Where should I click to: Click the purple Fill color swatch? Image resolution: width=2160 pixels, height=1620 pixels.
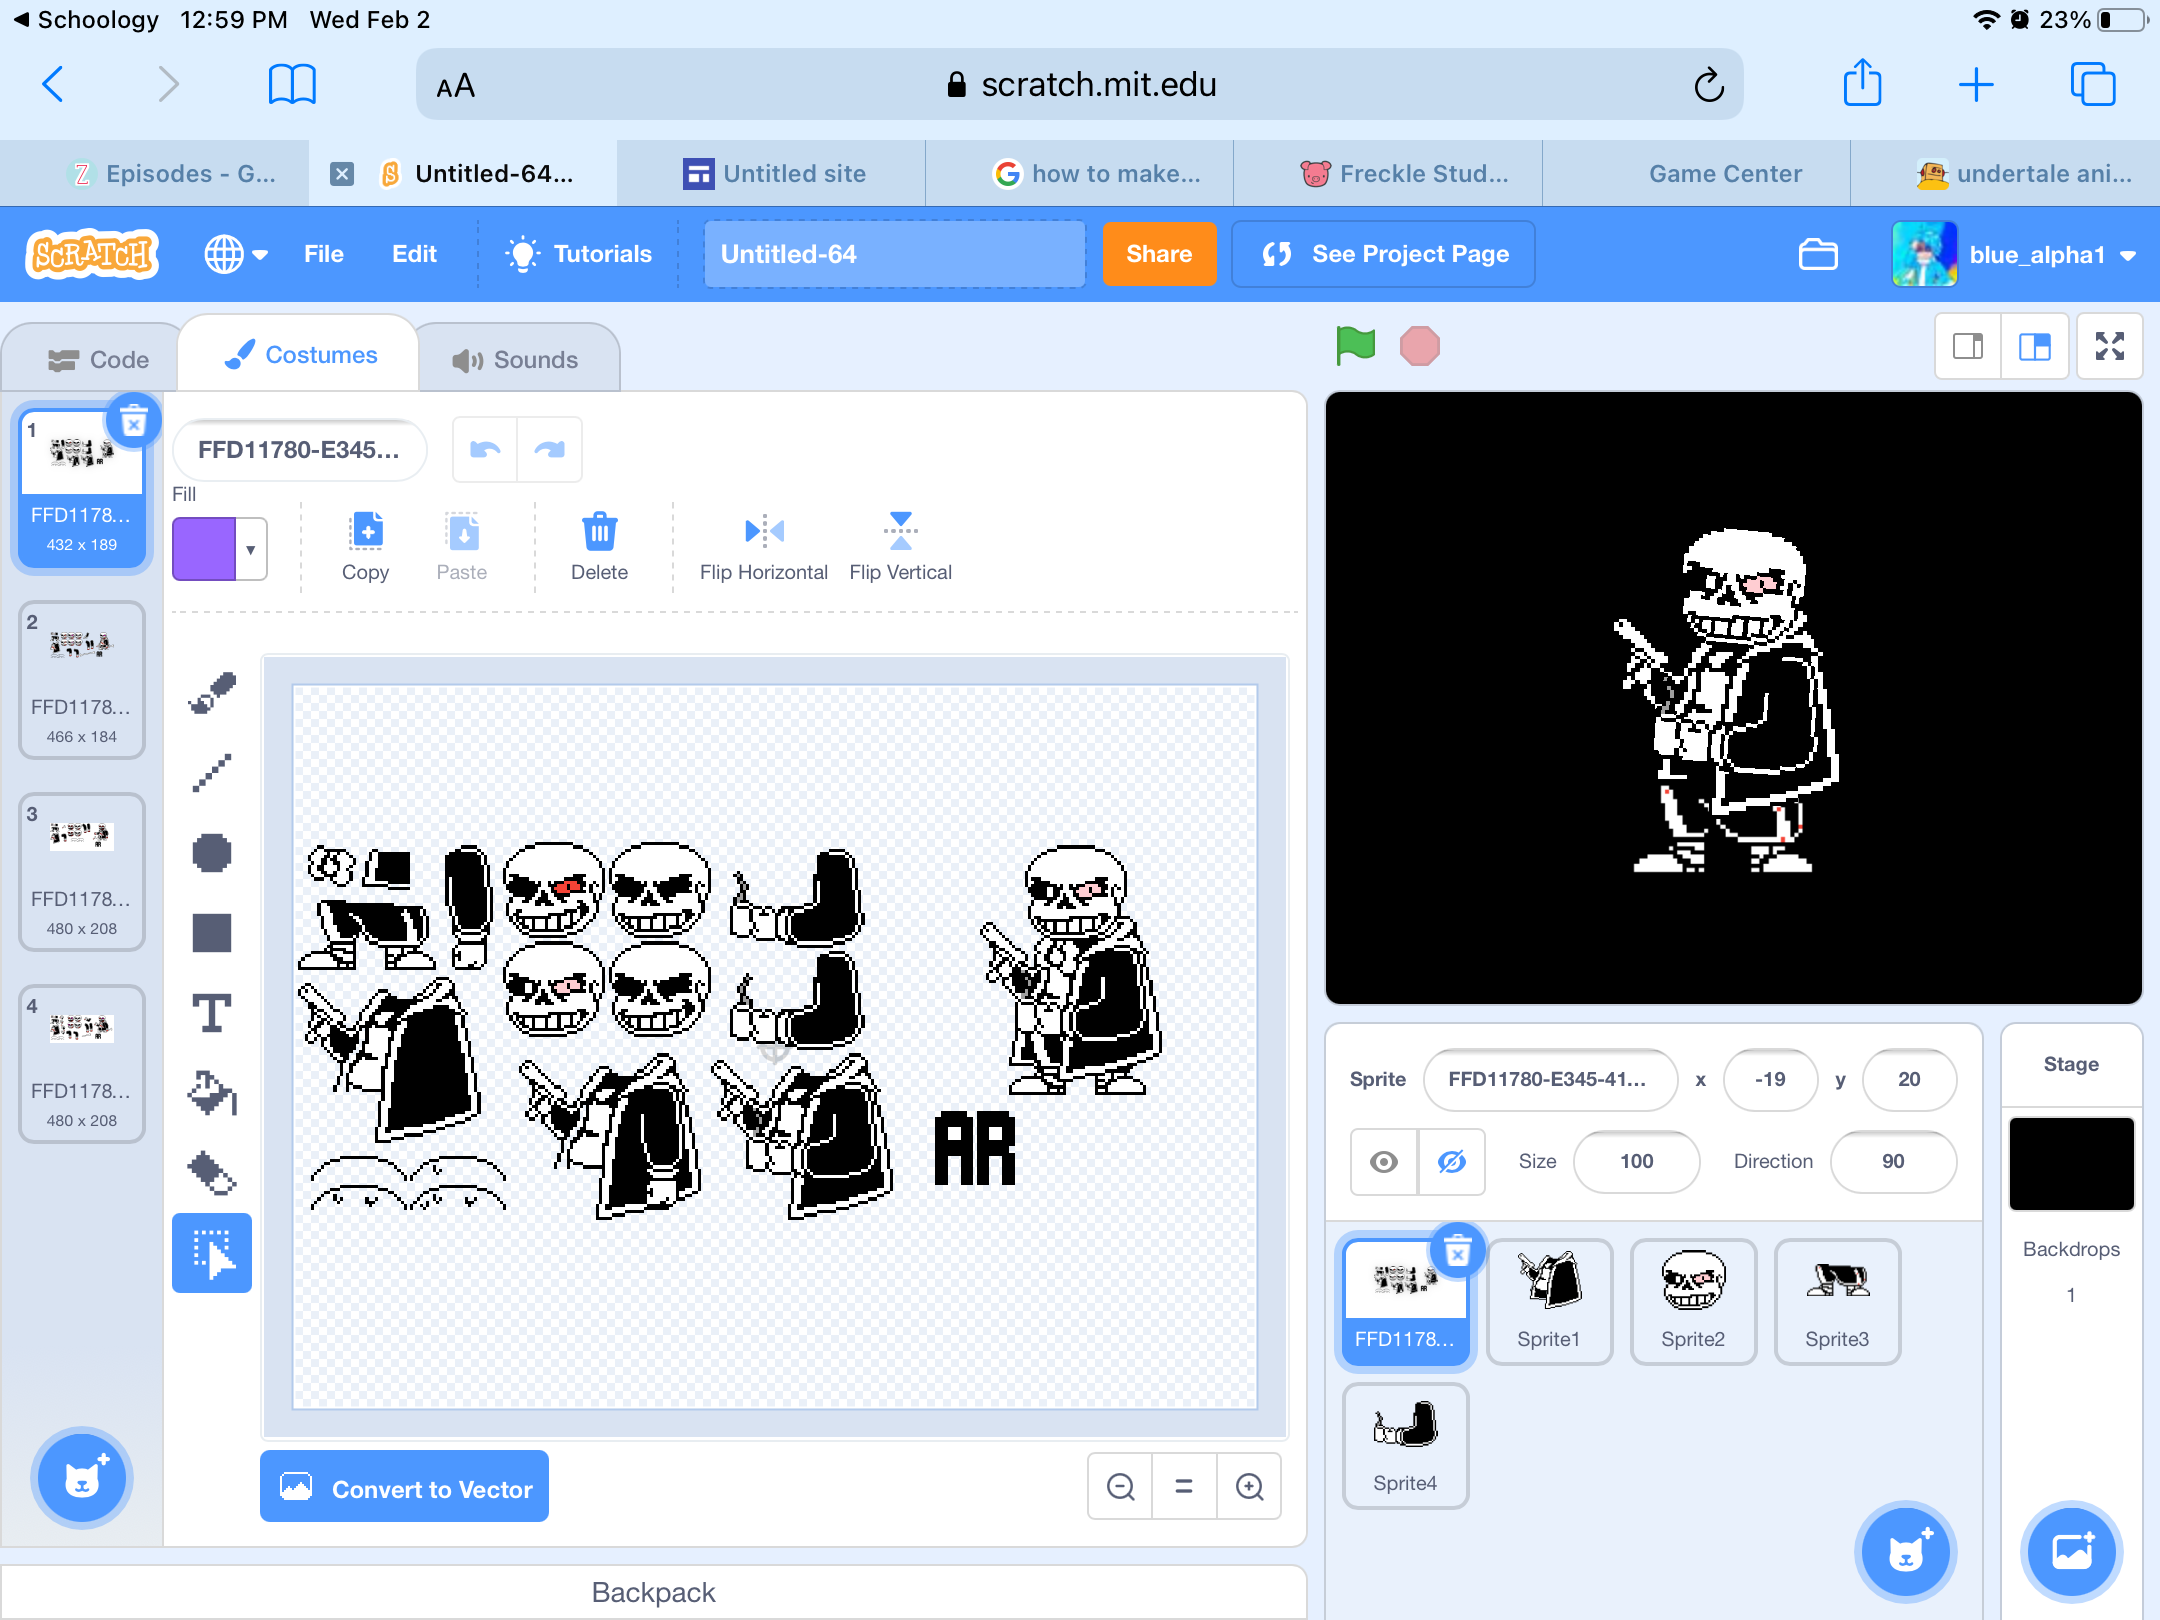[207, 549]
